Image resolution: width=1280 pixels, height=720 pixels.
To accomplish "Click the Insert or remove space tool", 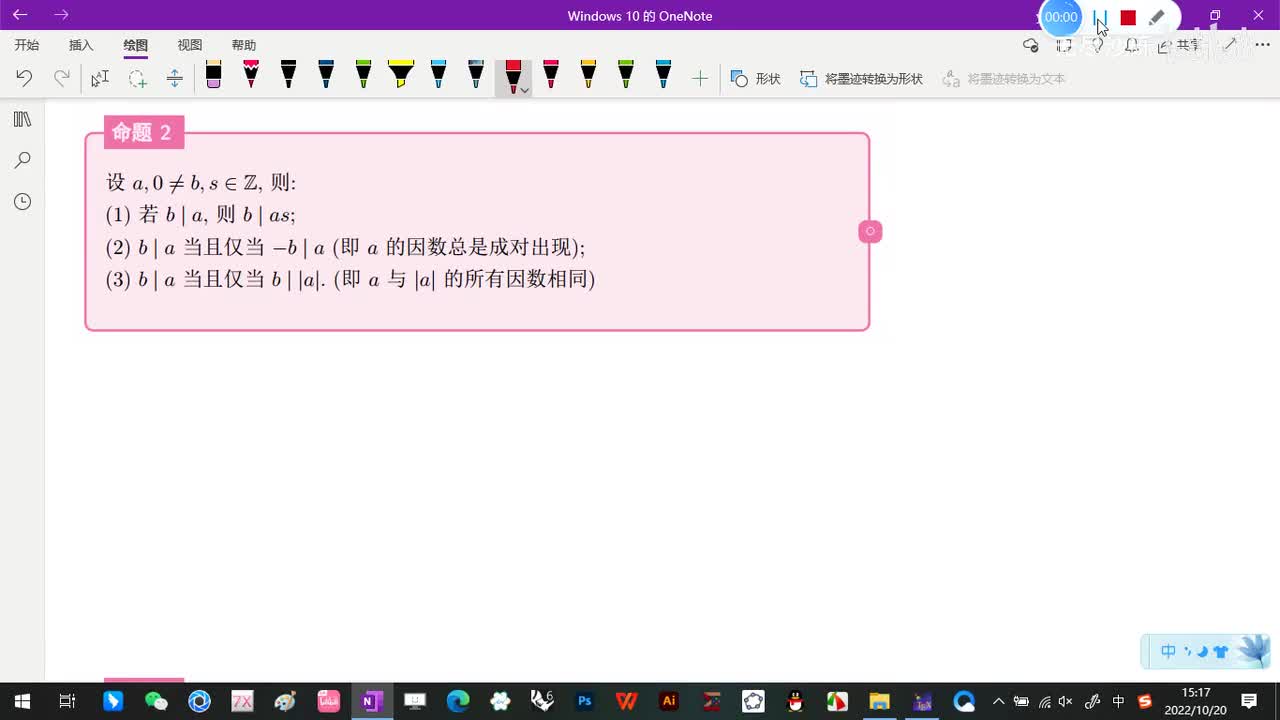I will pyautogui.click(x=174, y=78).
